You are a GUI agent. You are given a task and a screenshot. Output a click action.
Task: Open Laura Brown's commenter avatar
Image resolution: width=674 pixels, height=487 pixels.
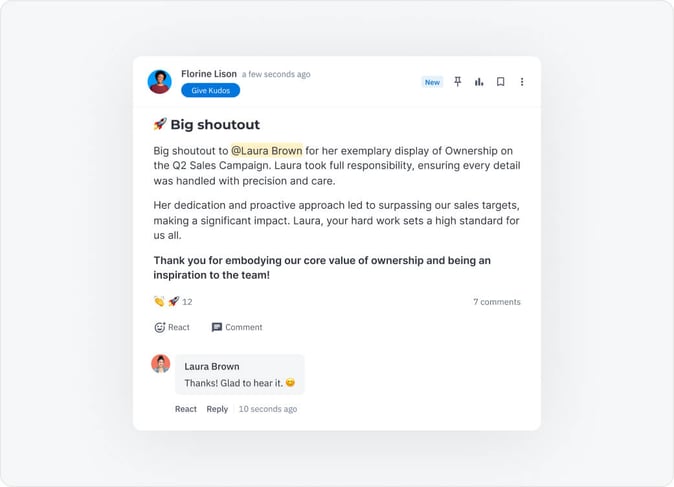(160, 364)
